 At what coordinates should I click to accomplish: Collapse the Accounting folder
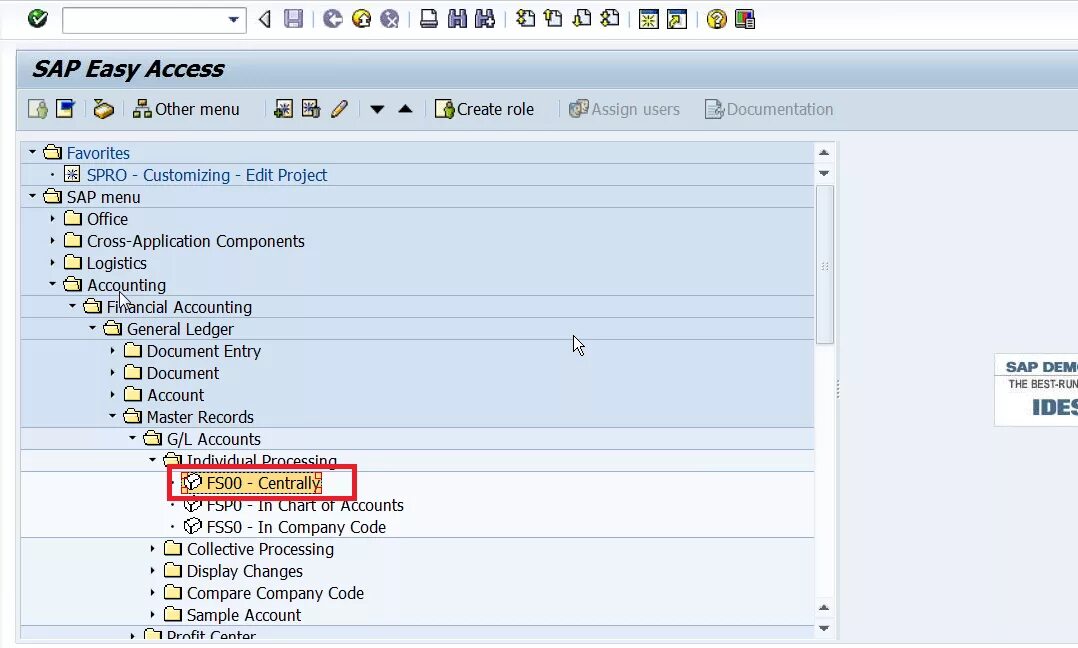click(52, 284)
